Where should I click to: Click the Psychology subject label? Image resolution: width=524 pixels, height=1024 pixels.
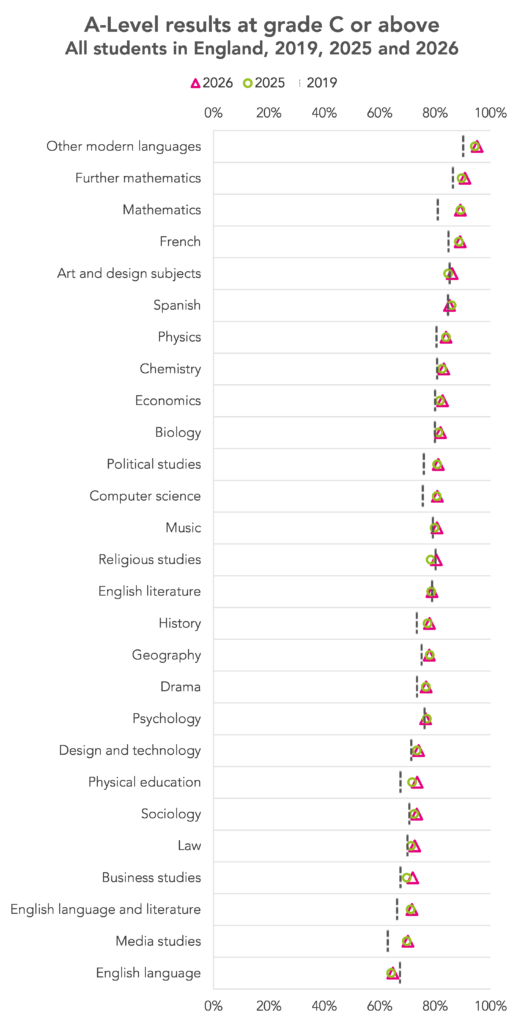point(167,719)
